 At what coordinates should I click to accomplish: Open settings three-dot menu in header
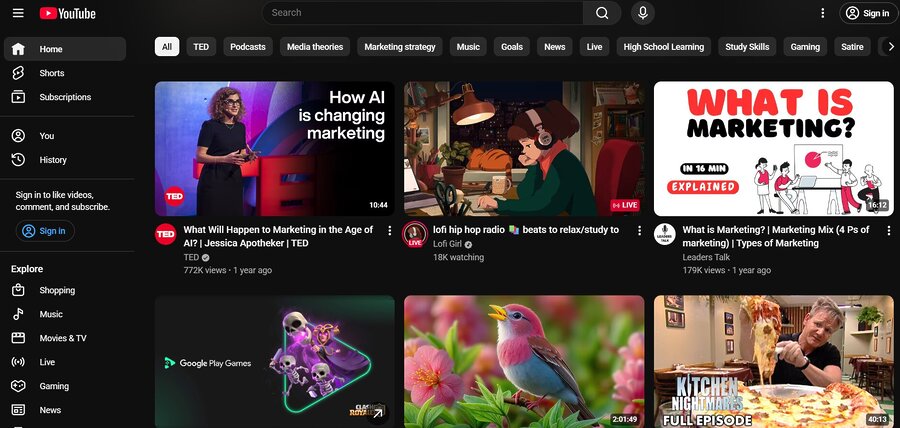tap(822, 13)
